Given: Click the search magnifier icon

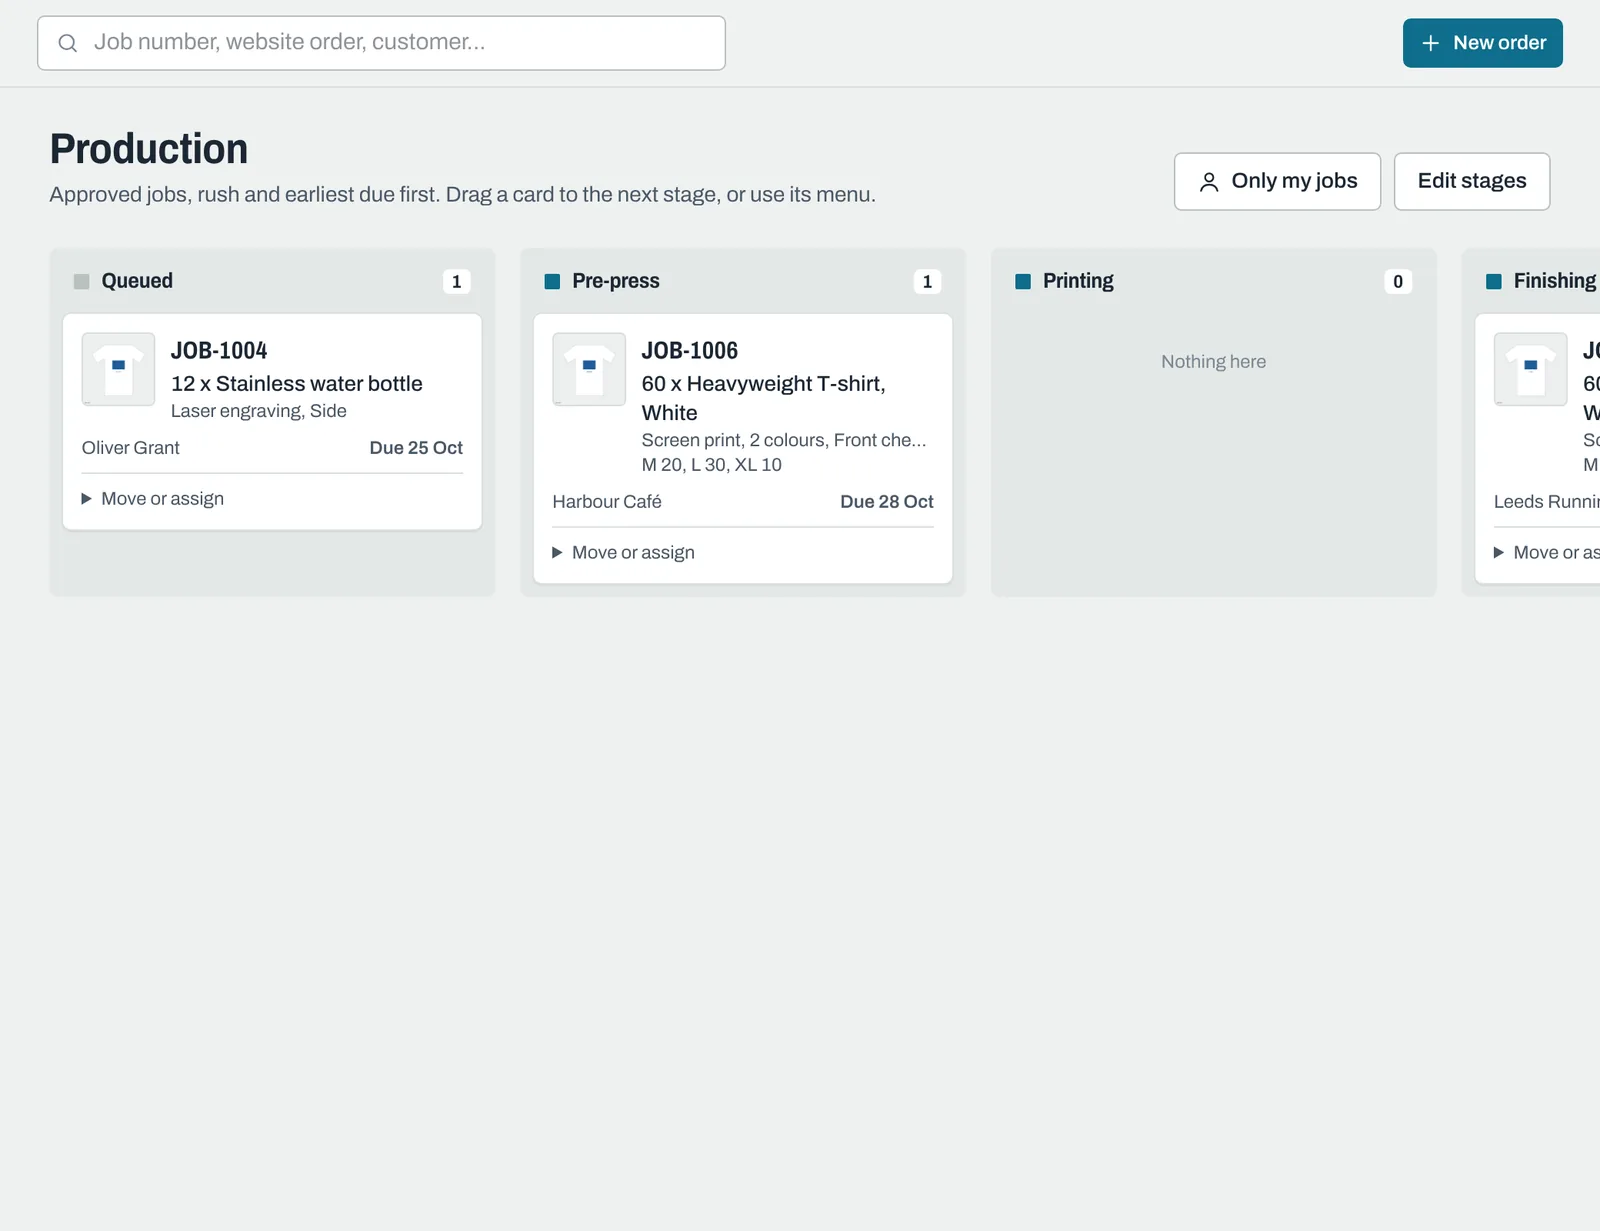Looking at the screenshot, I should pyautogui.click(x=67, y=43).
